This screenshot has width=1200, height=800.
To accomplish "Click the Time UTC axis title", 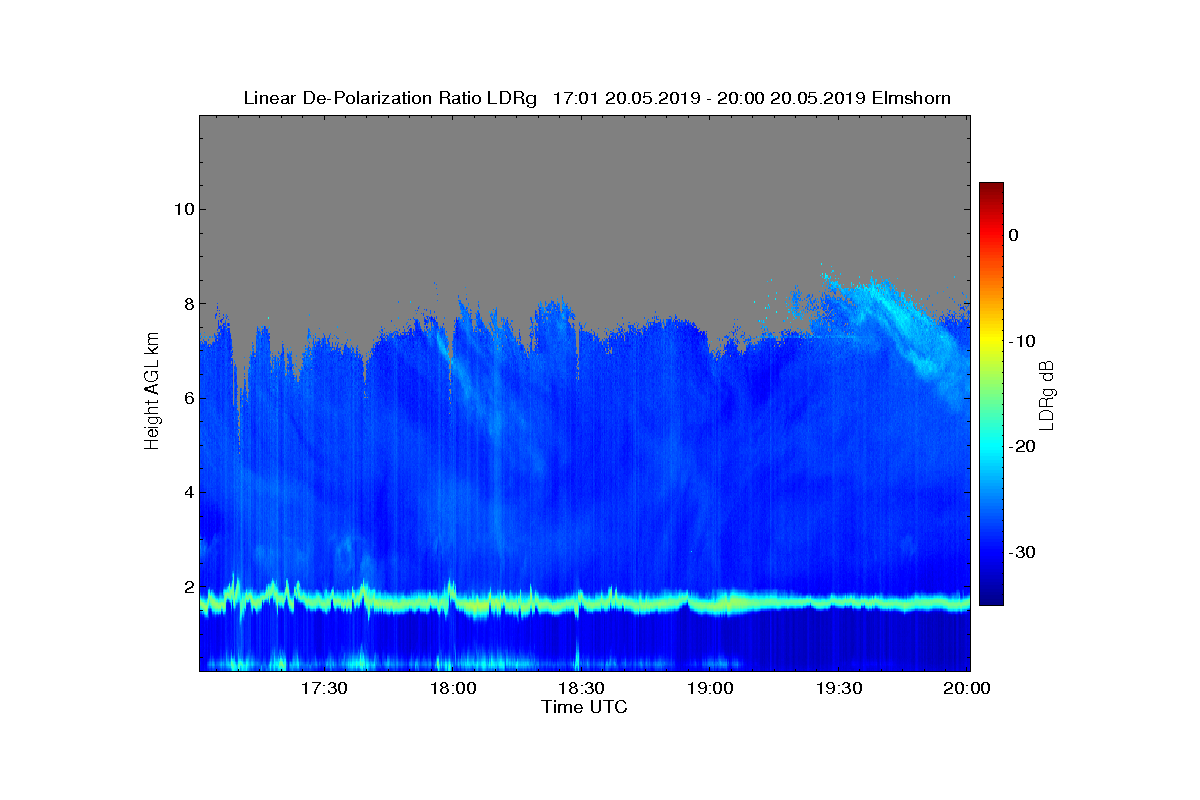I will click(x=585, y=707).
